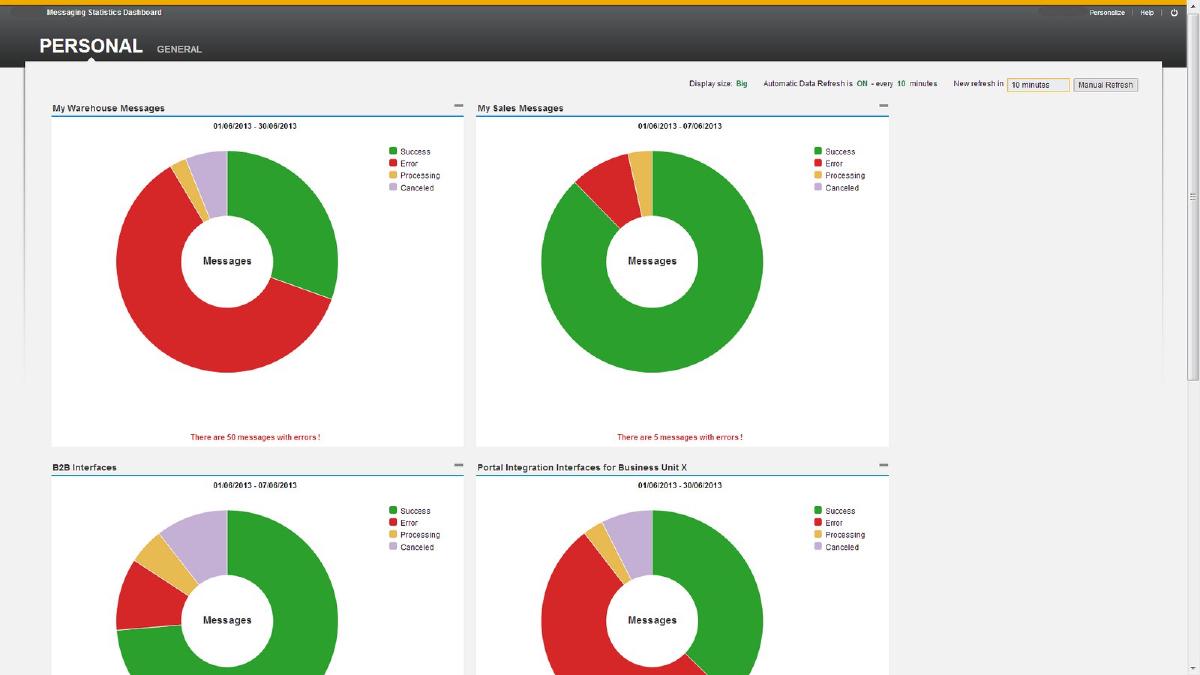The width and height of the screenshot is (1200, 675).
Task: Select the PERSONAL tab
Action: tap(91, 46)
